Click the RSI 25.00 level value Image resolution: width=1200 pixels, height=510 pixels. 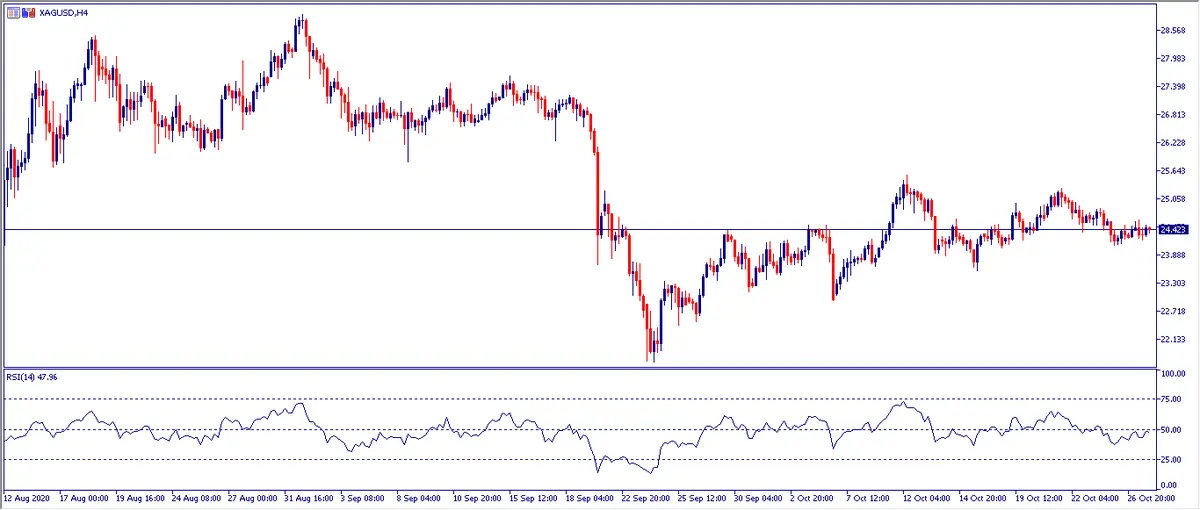[1172, 460]
